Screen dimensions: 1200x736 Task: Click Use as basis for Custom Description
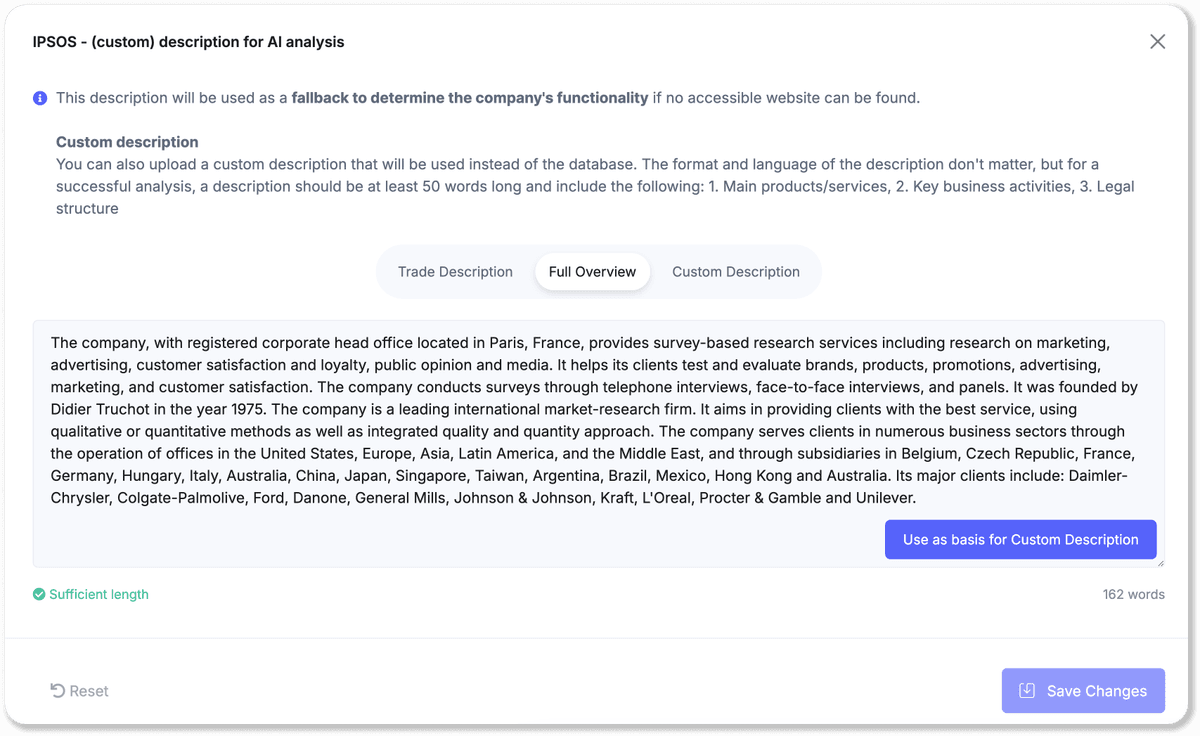(x=1020, y=540)
